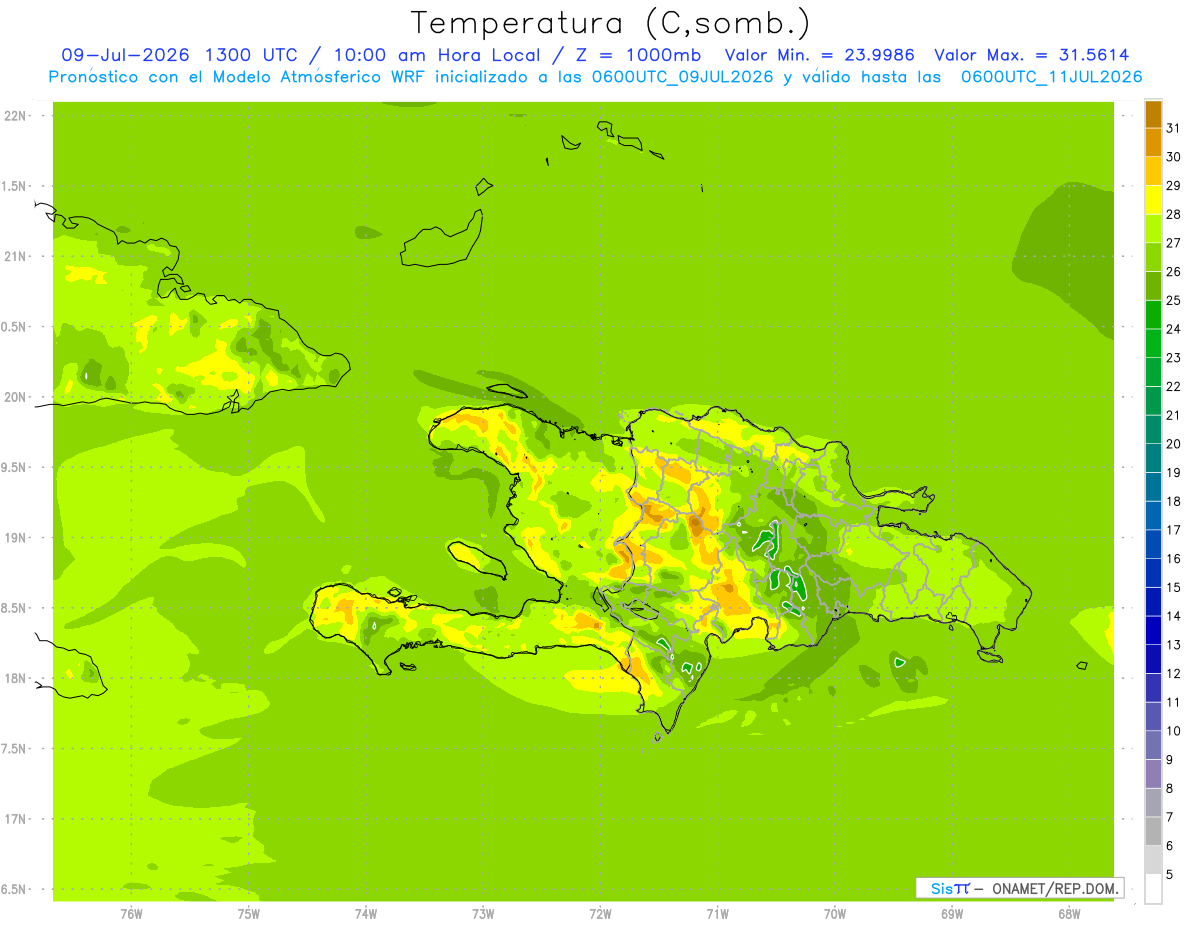Click the longitude label "69W"

951,914
